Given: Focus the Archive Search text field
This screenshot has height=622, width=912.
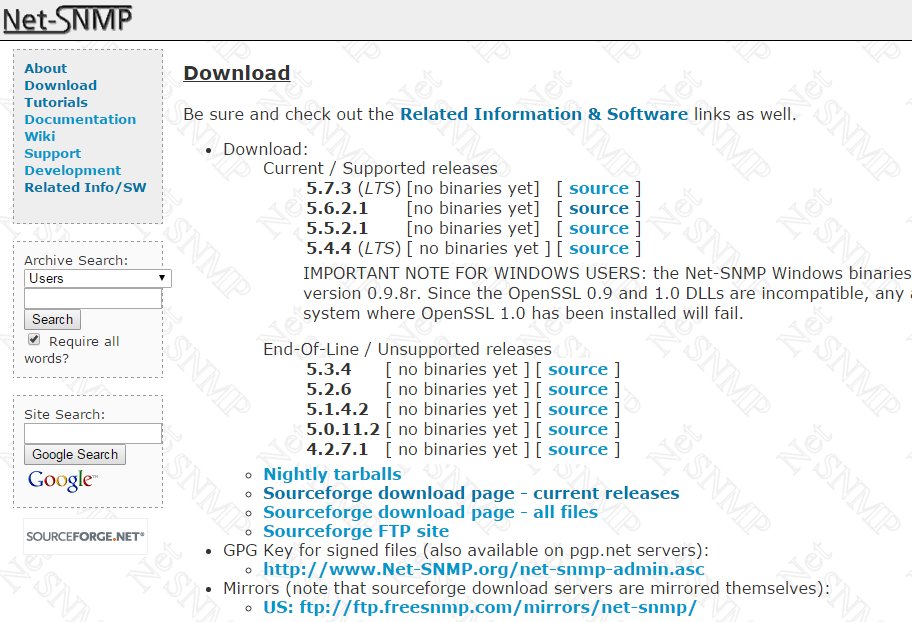Looking at the screenshot, I should (x=93, y=298).
